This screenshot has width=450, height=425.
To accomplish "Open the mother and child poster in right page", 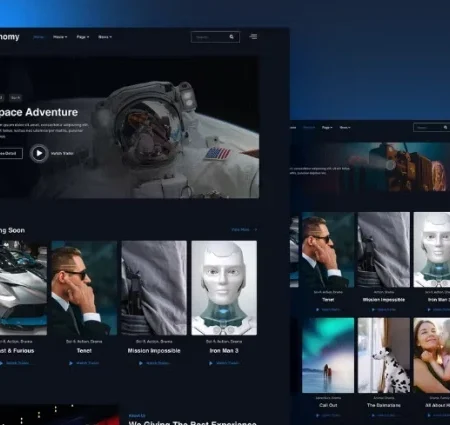I will point(432,355).
